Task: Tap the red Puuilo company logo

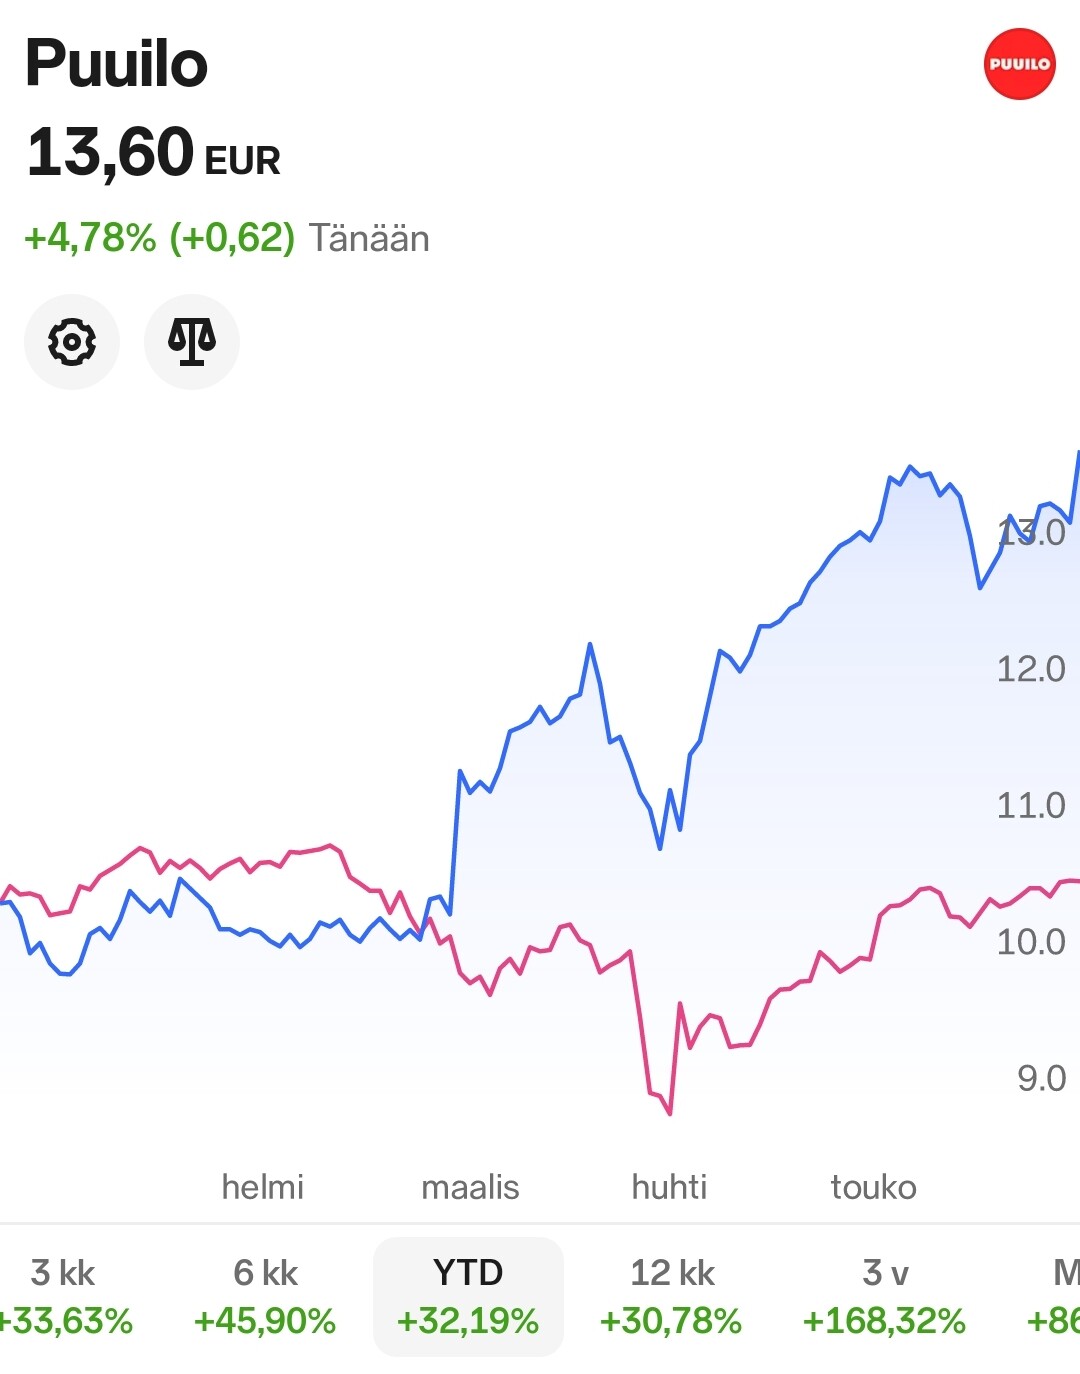Action: [x=1020, y=64]
